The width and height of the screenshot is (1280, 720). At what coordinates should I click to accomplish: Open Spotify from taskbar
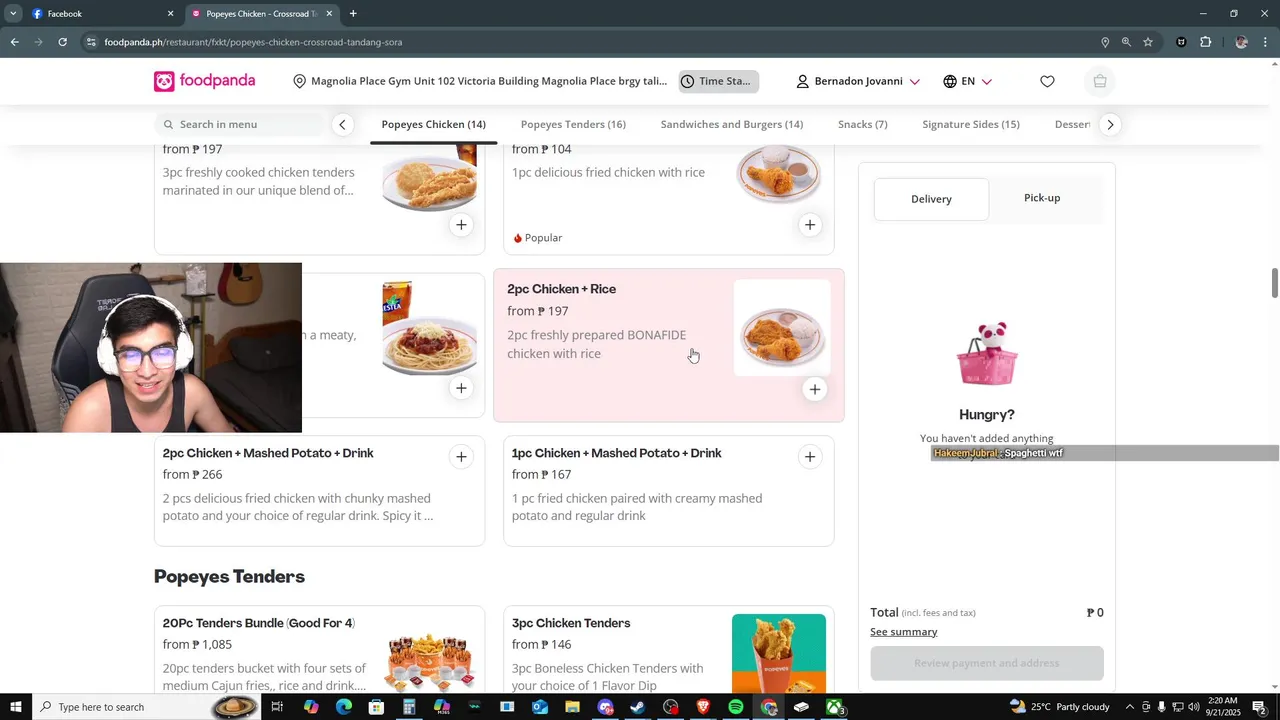(736, 707)
